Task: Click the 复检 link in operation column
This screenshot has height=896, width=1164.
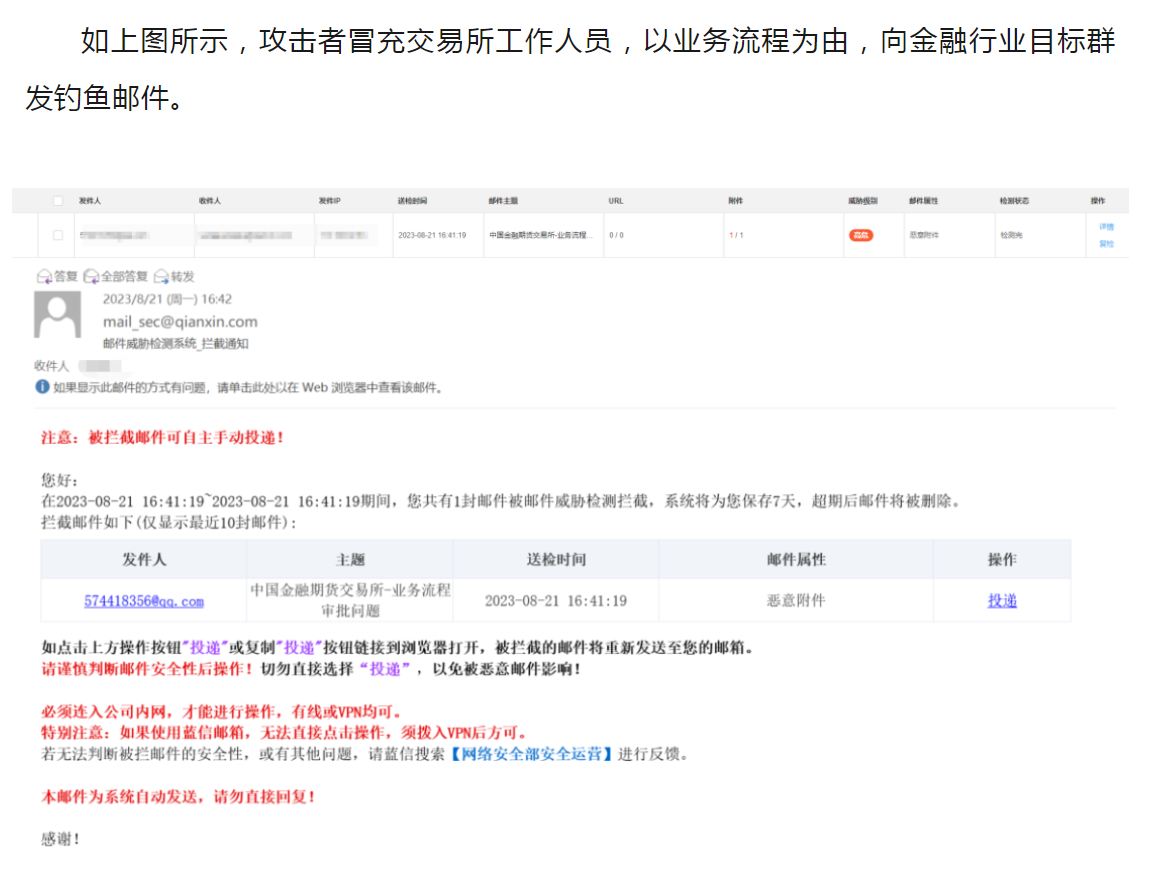Action: pos(1106,244)
